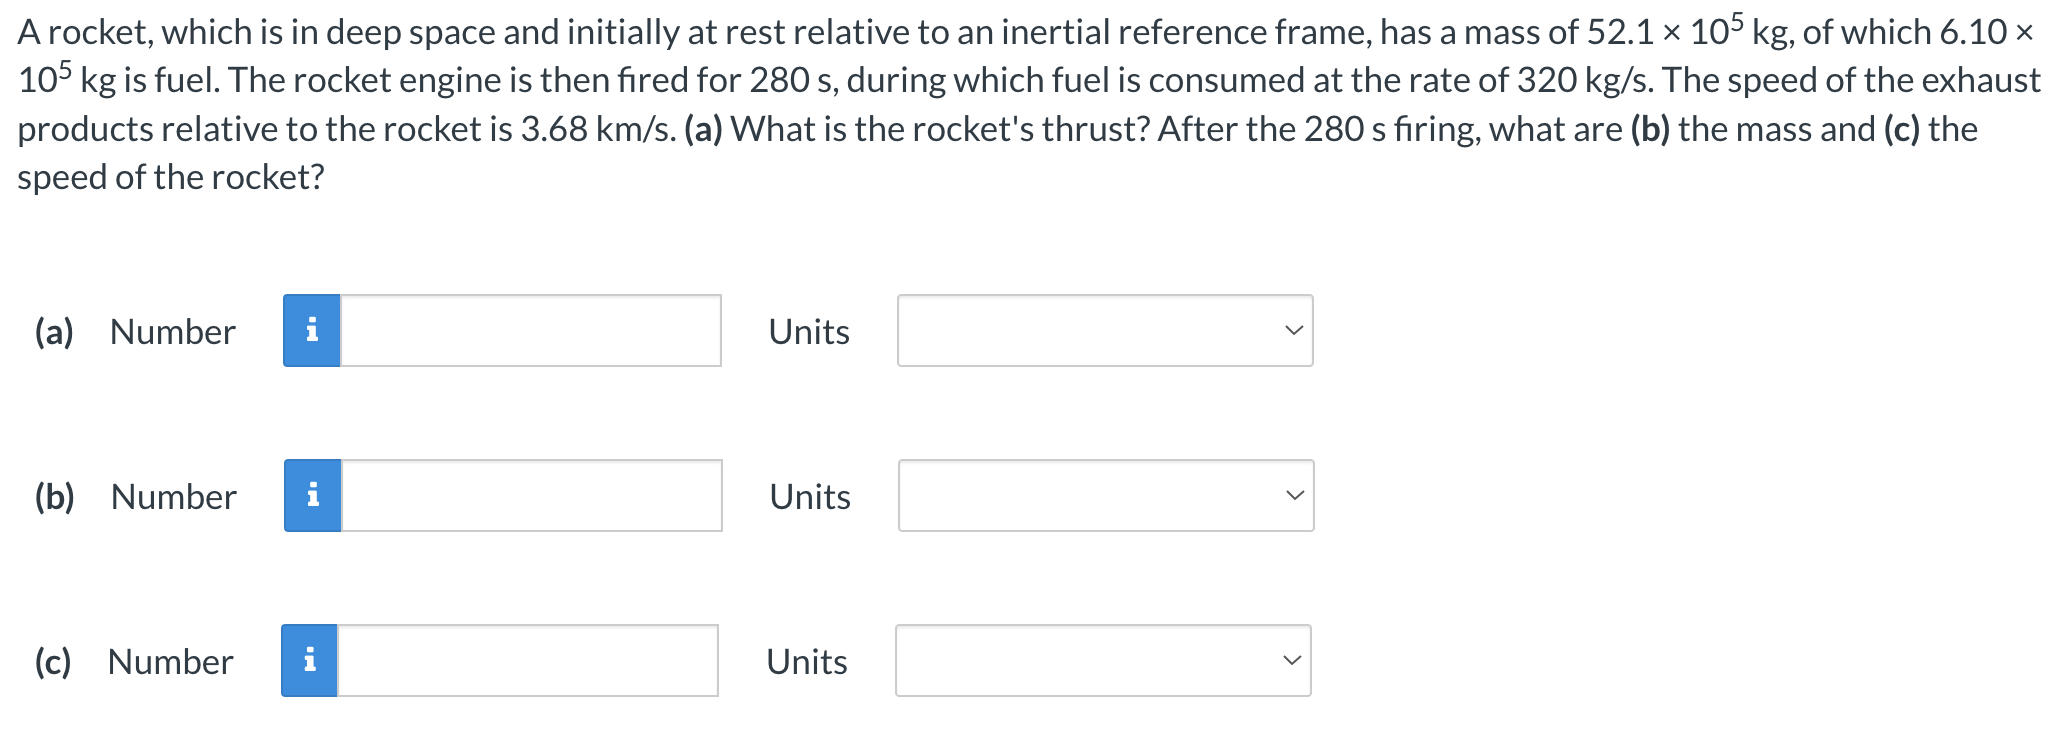Show the hint for the rocket mass entry
This screenshot has width=2058, height=754.
point(311,495)
